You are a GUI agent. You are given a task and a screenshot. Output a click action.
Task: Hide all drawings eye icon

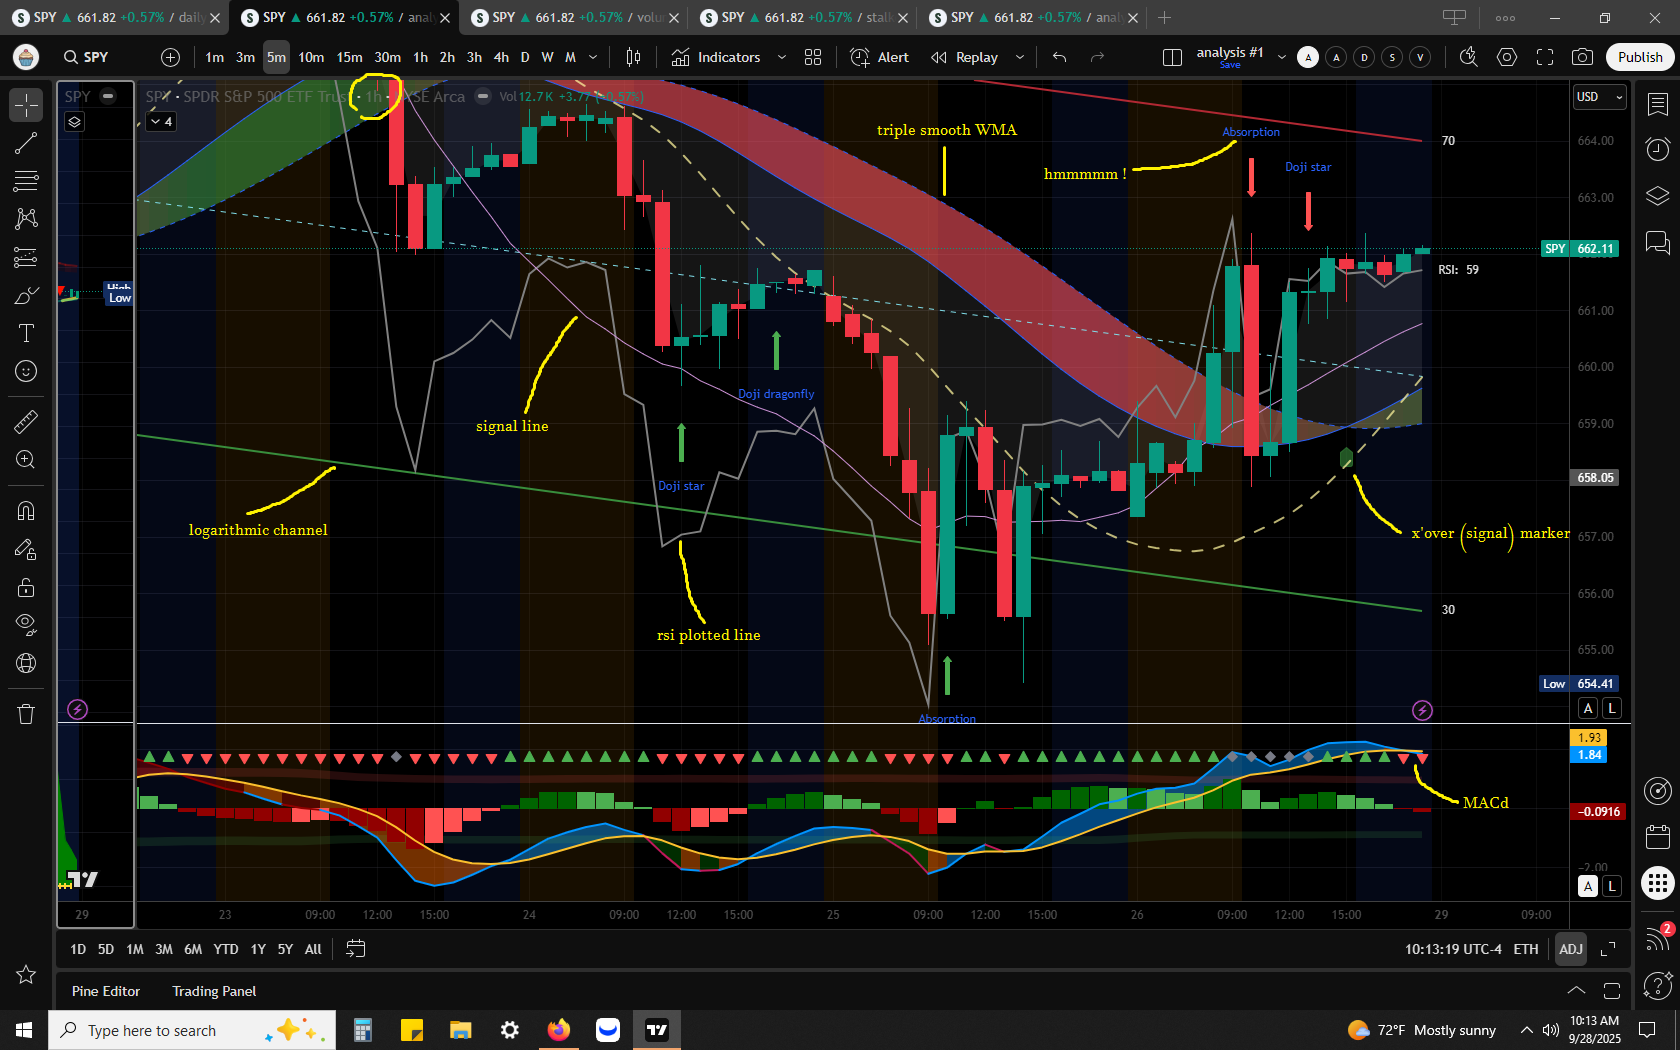pos(26,625)
